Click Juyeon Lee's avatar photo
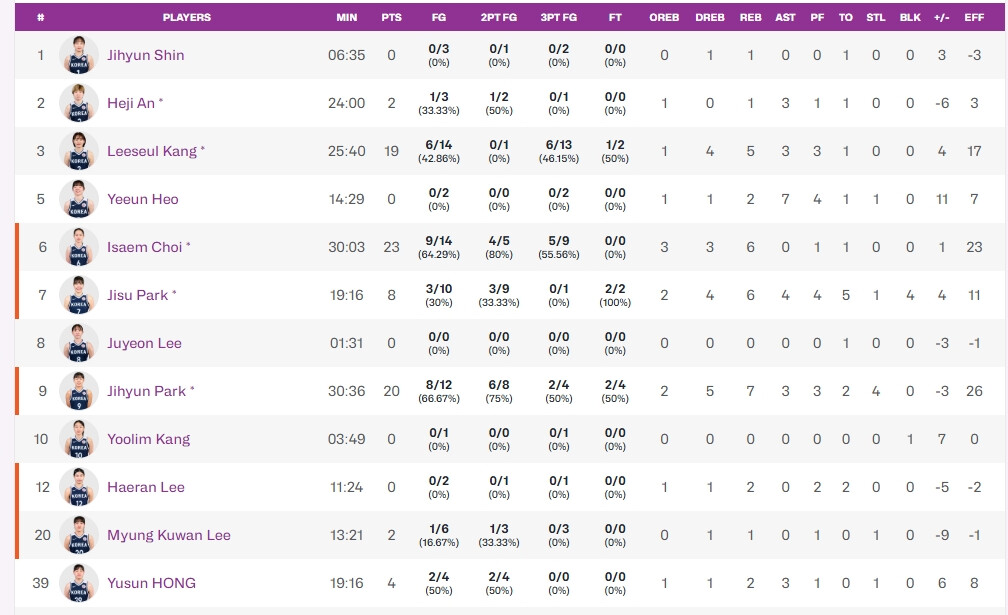1008x615 pixels. [79, 343]
